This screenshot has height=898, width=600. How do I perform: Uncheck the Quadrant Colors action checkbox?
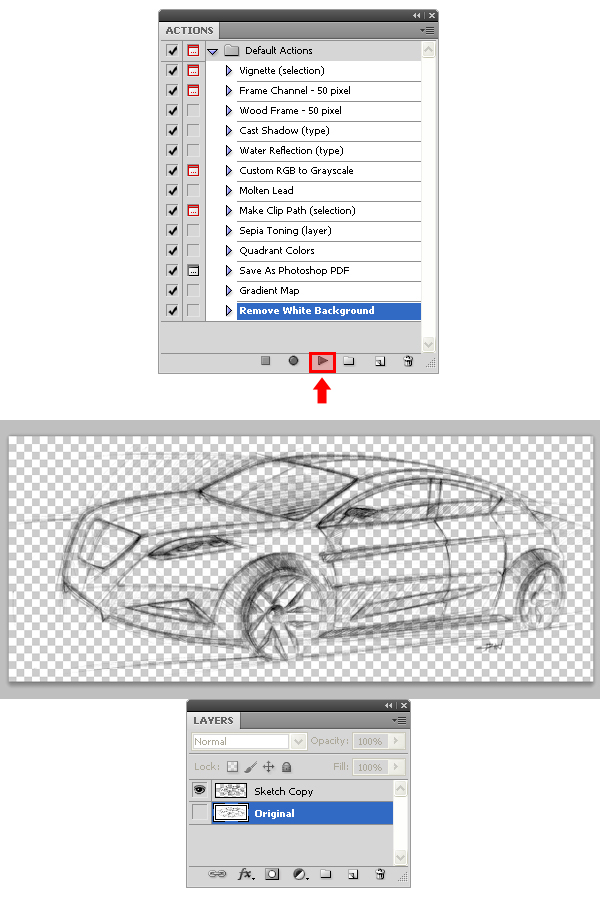point(172,250)
